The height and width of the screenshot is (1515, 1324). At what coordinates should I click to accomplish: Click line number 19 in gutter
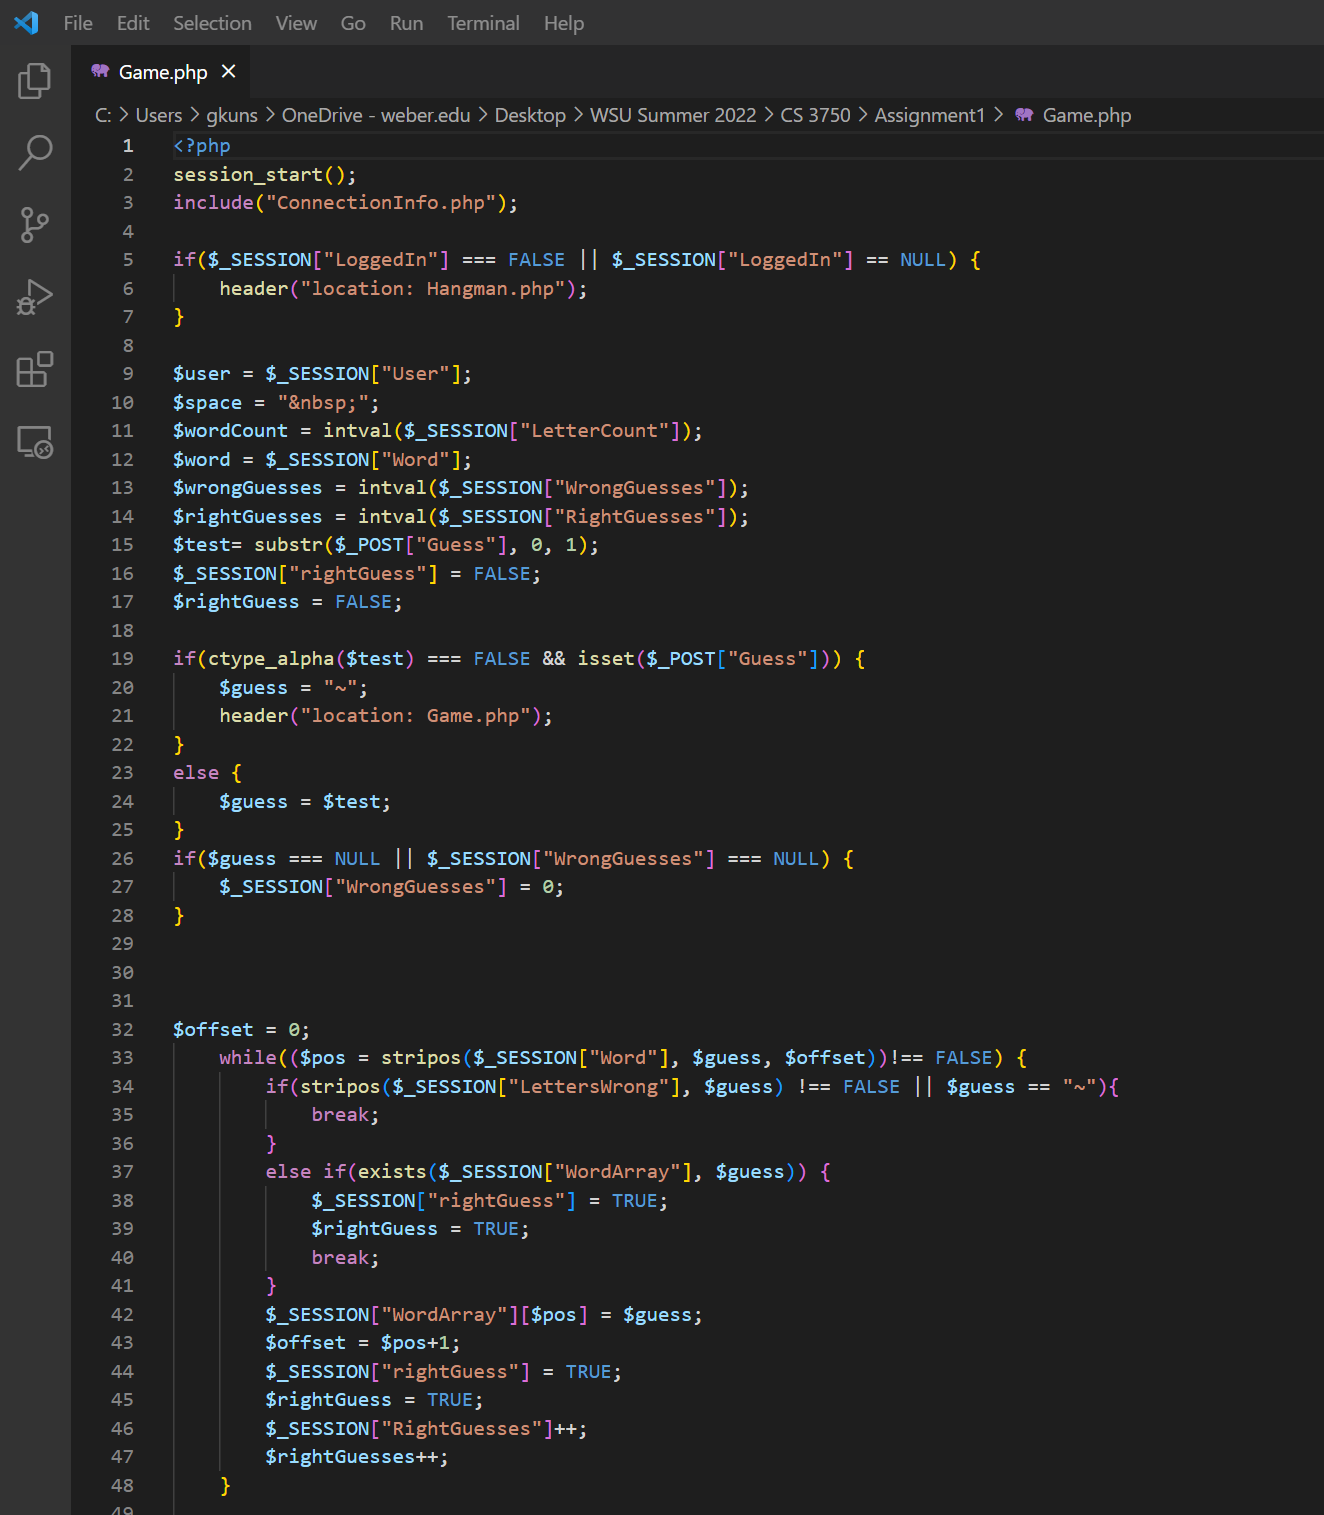click(122, 659)
